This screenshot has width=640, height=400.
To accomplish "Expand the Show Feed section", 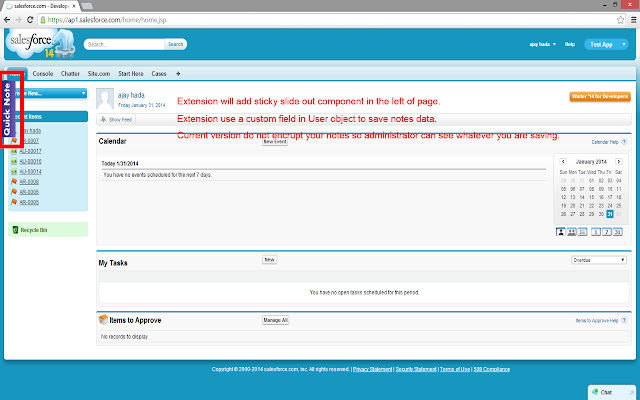I will 117,117.
